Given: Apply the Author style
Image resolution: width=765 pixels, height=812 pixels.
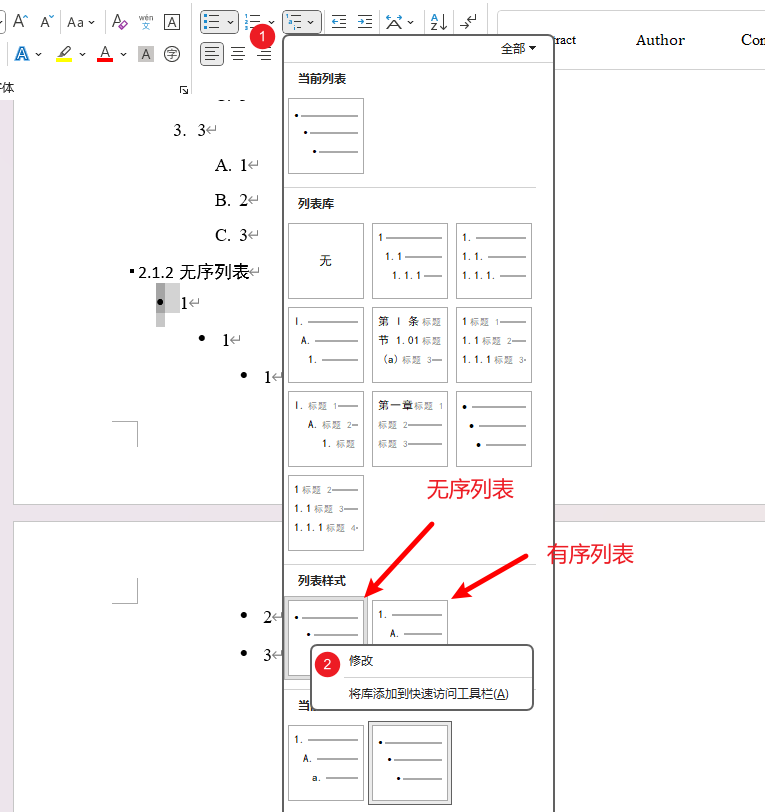Looking at the screenshot, I should (x=660, y=40).
